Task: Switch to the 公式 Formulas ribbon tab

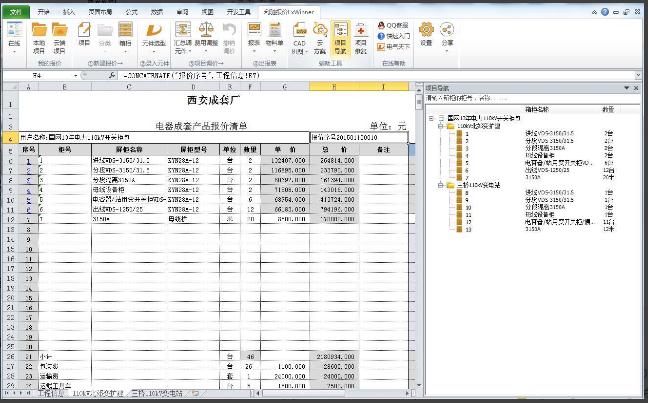Action: click(131, 12)
